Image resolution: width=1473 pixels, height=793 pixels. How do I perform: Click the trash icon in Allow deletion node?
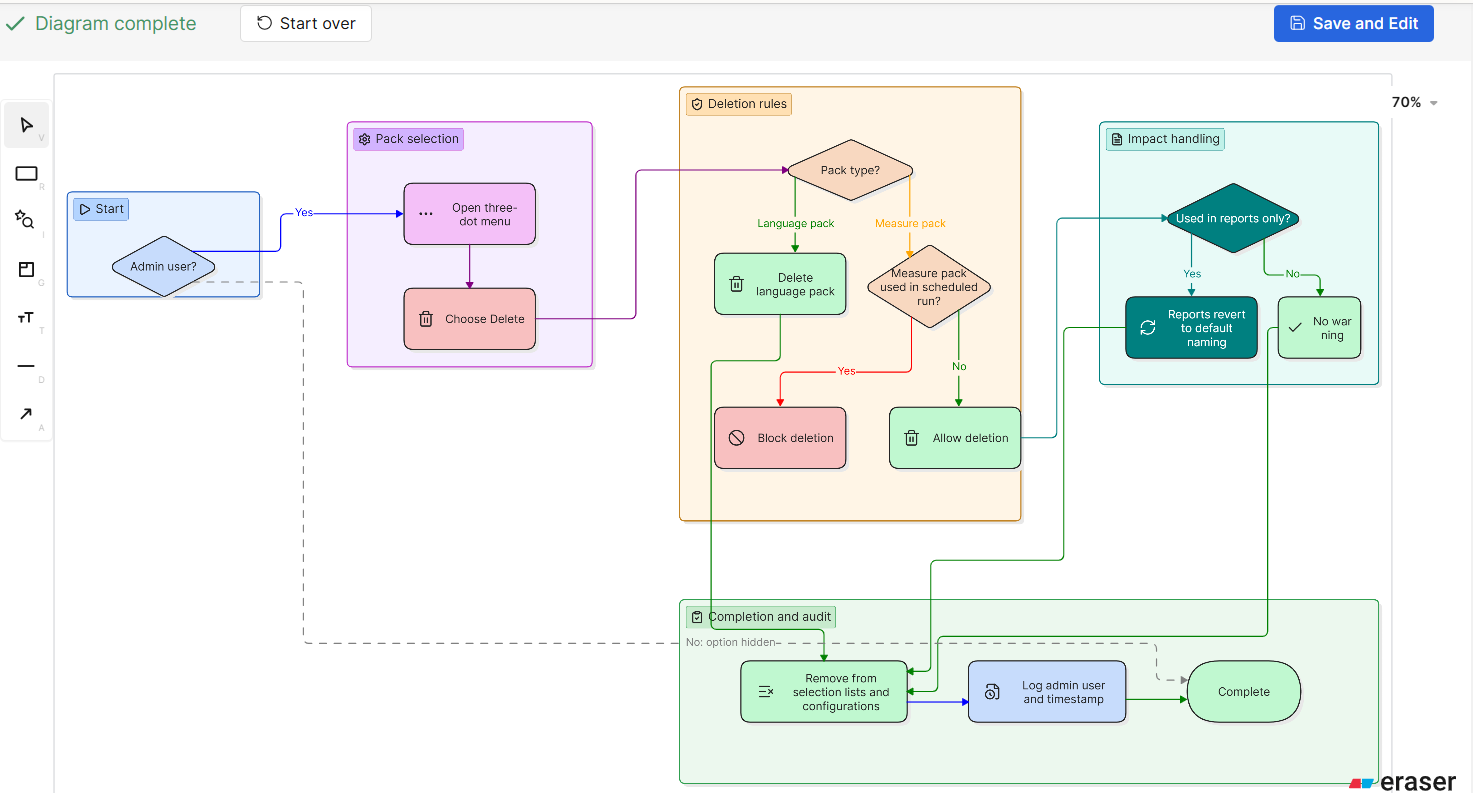click(911, 438)
